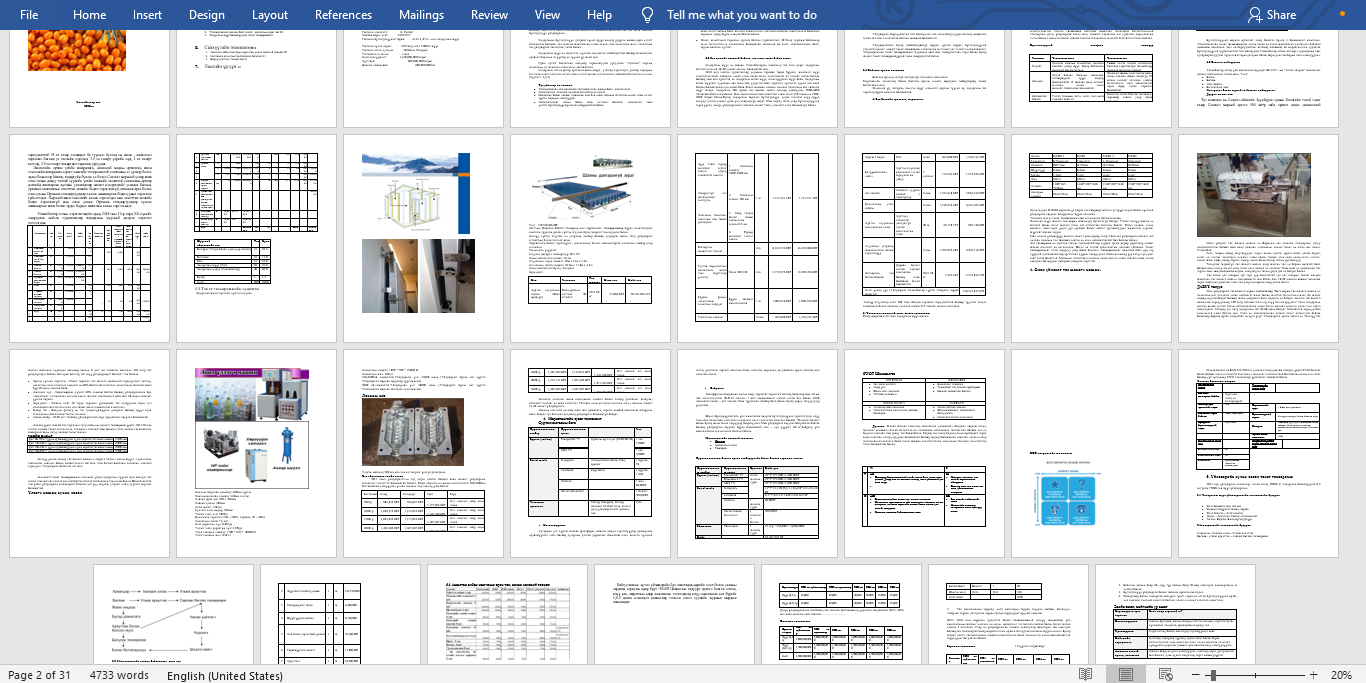Click the Share person icon
This screenshot has width=1366, height=683.
pyautogui.click(x=1254, y=15)
